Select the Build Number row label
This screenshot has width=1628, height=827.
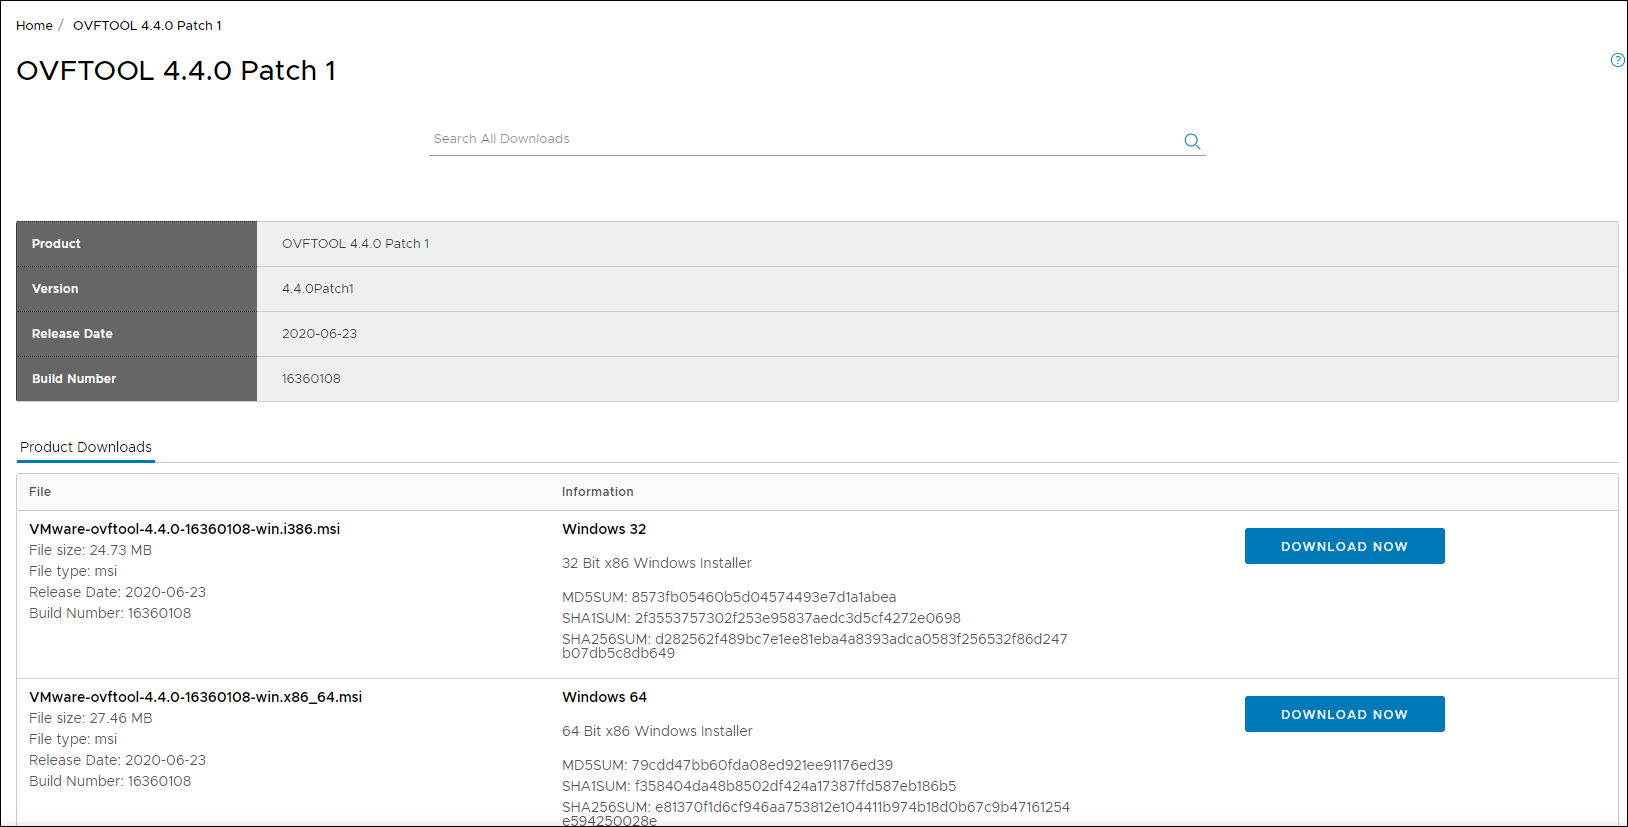[74, 379]
